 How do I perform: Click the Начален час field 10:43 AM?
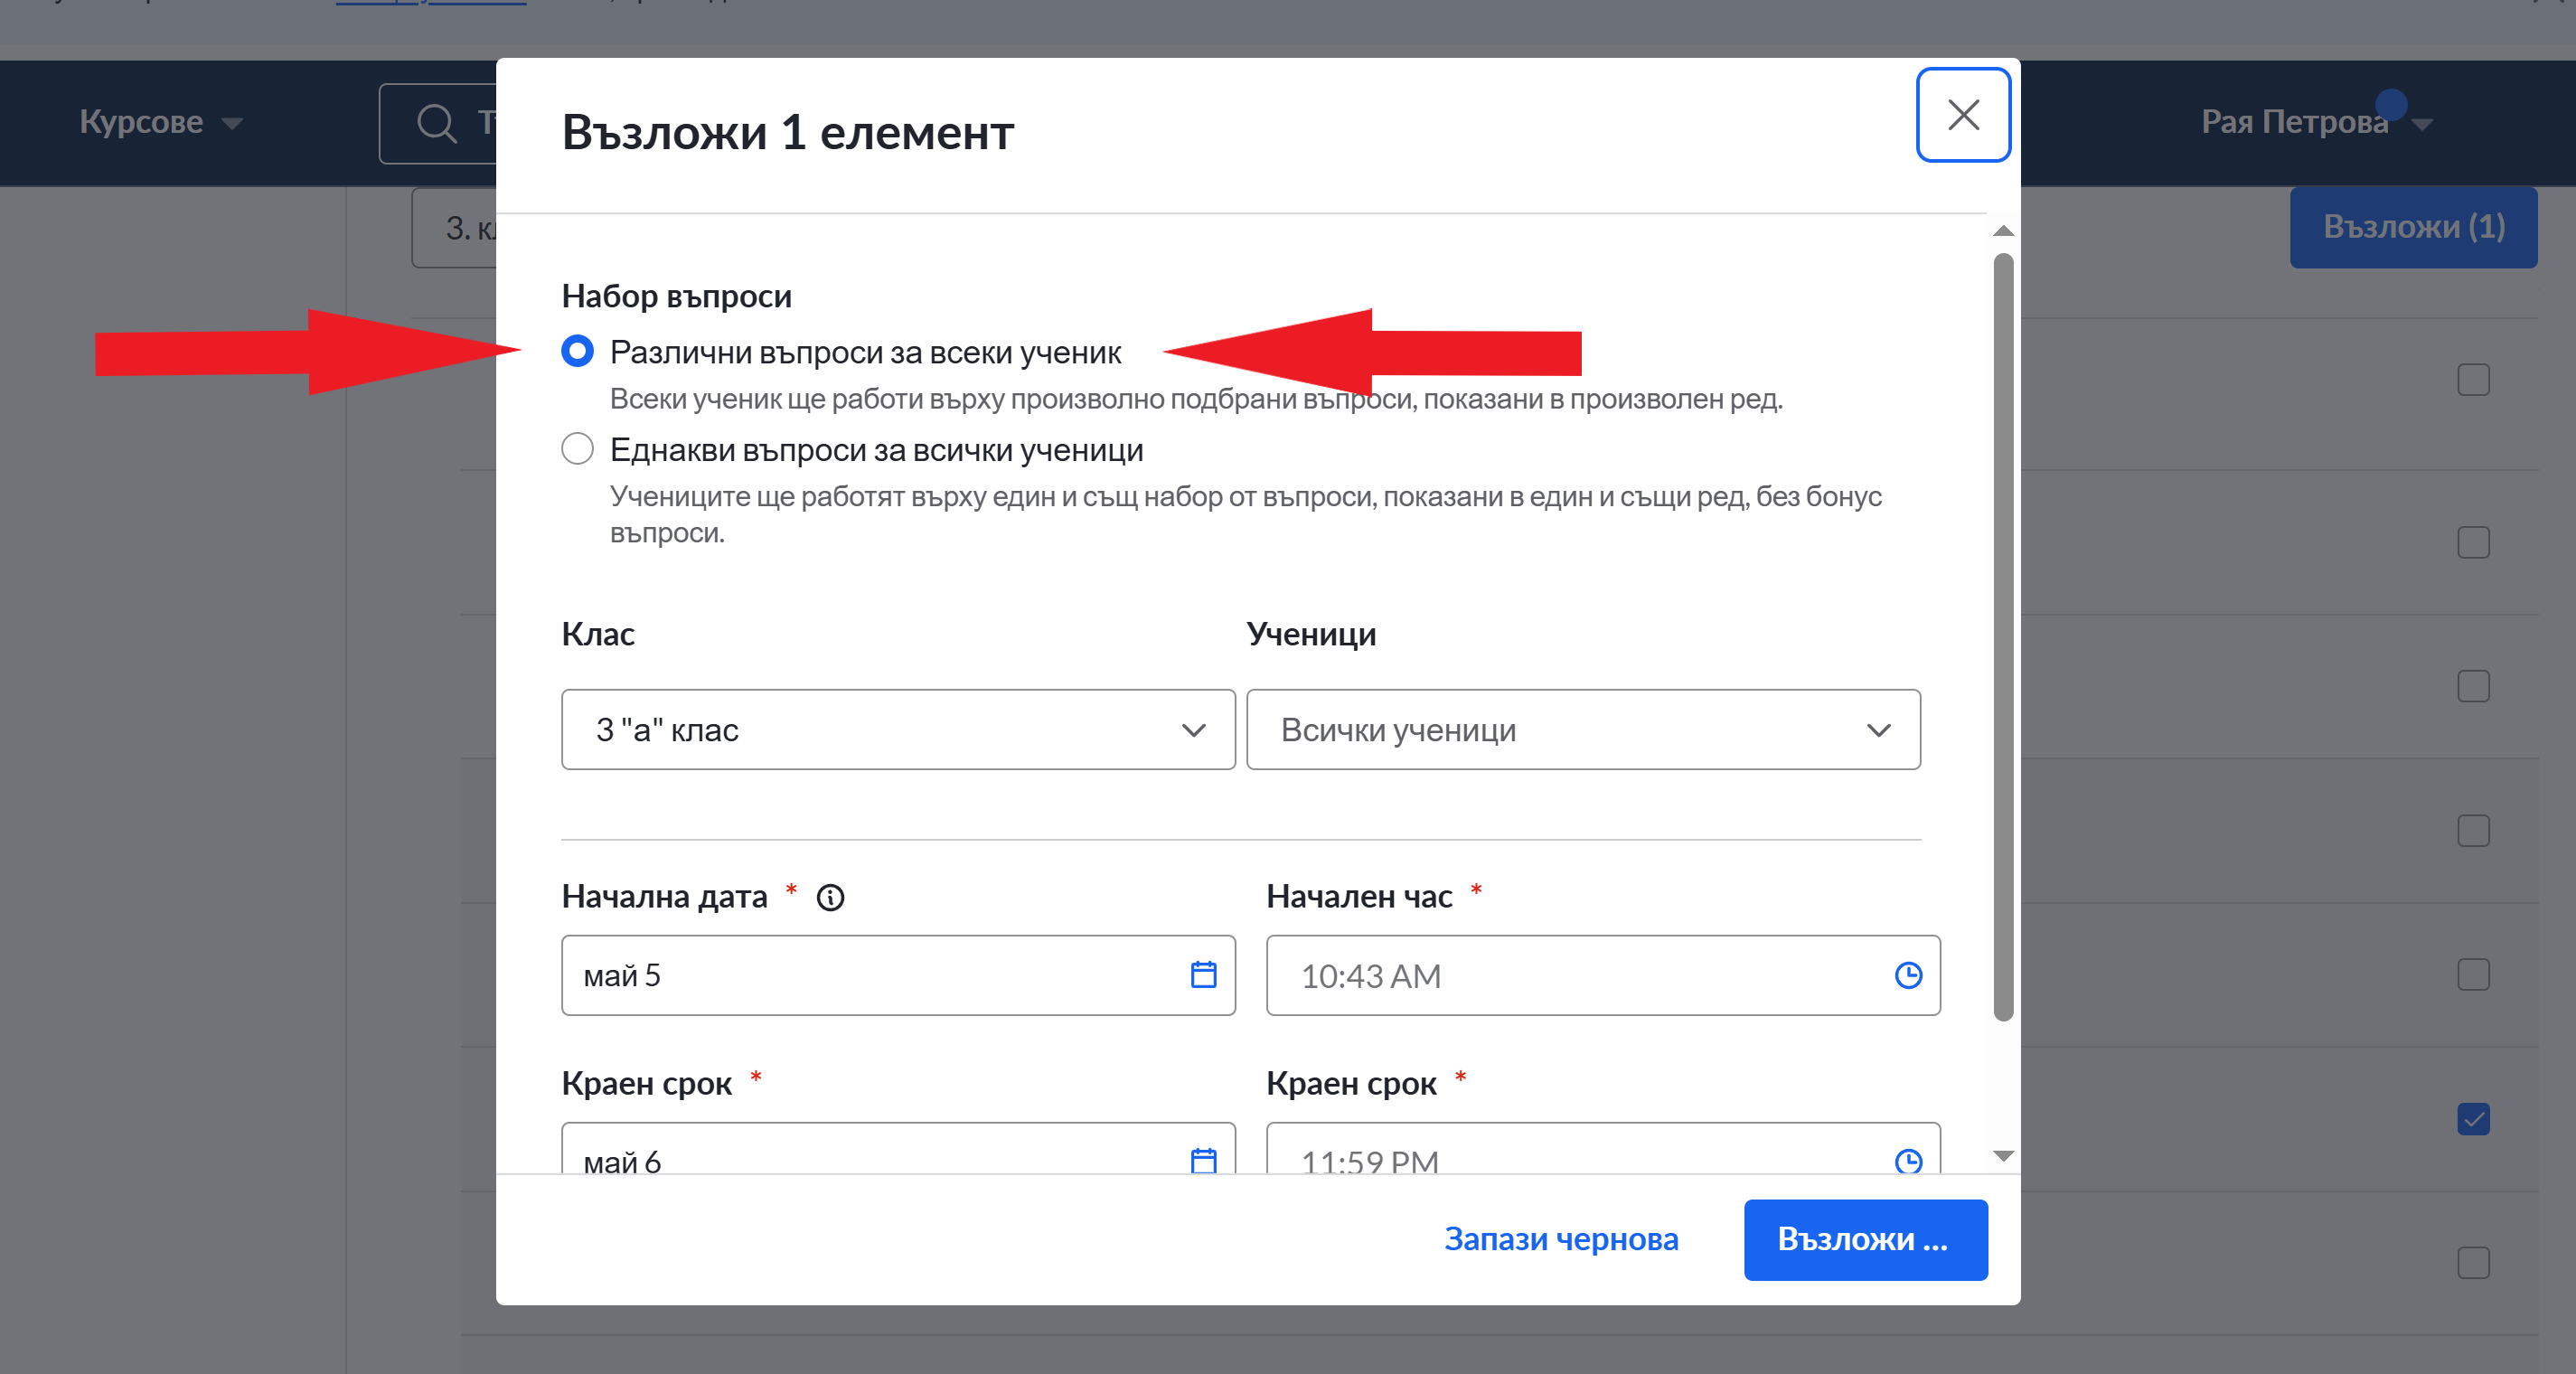[x=1602, y=974]
